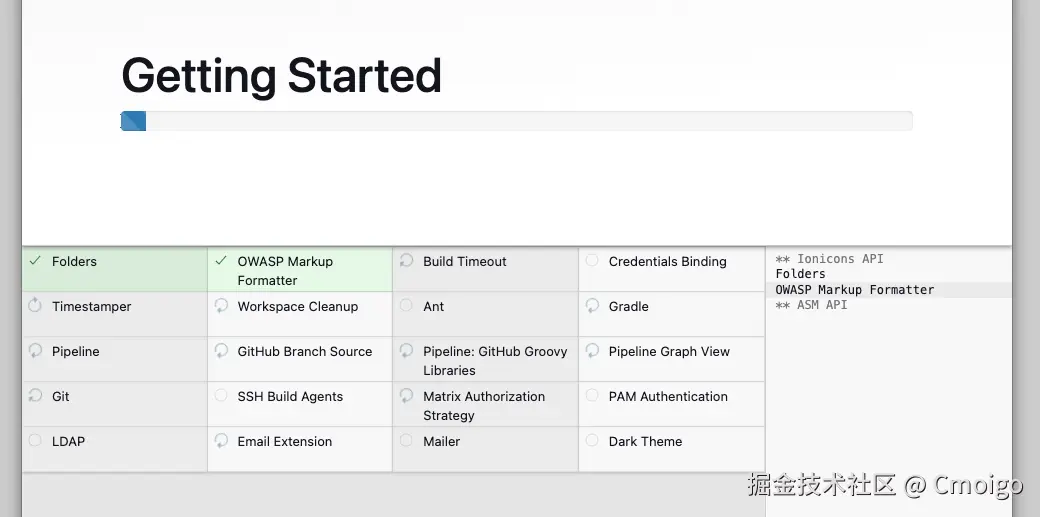Select the Matrix Authorization Strategy plugin cell
Image resolution: width=1040 pixels, height=517 pixels.
(x=484, y=405)
